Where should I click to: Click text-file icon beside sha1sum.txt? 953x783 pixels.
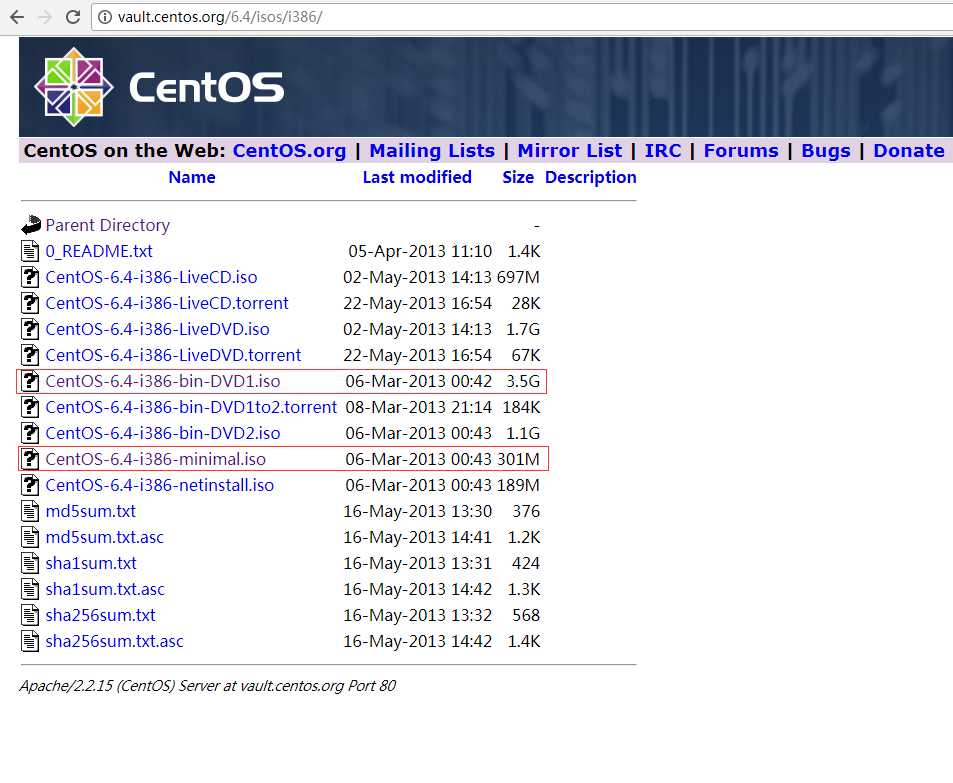point(30,563)
